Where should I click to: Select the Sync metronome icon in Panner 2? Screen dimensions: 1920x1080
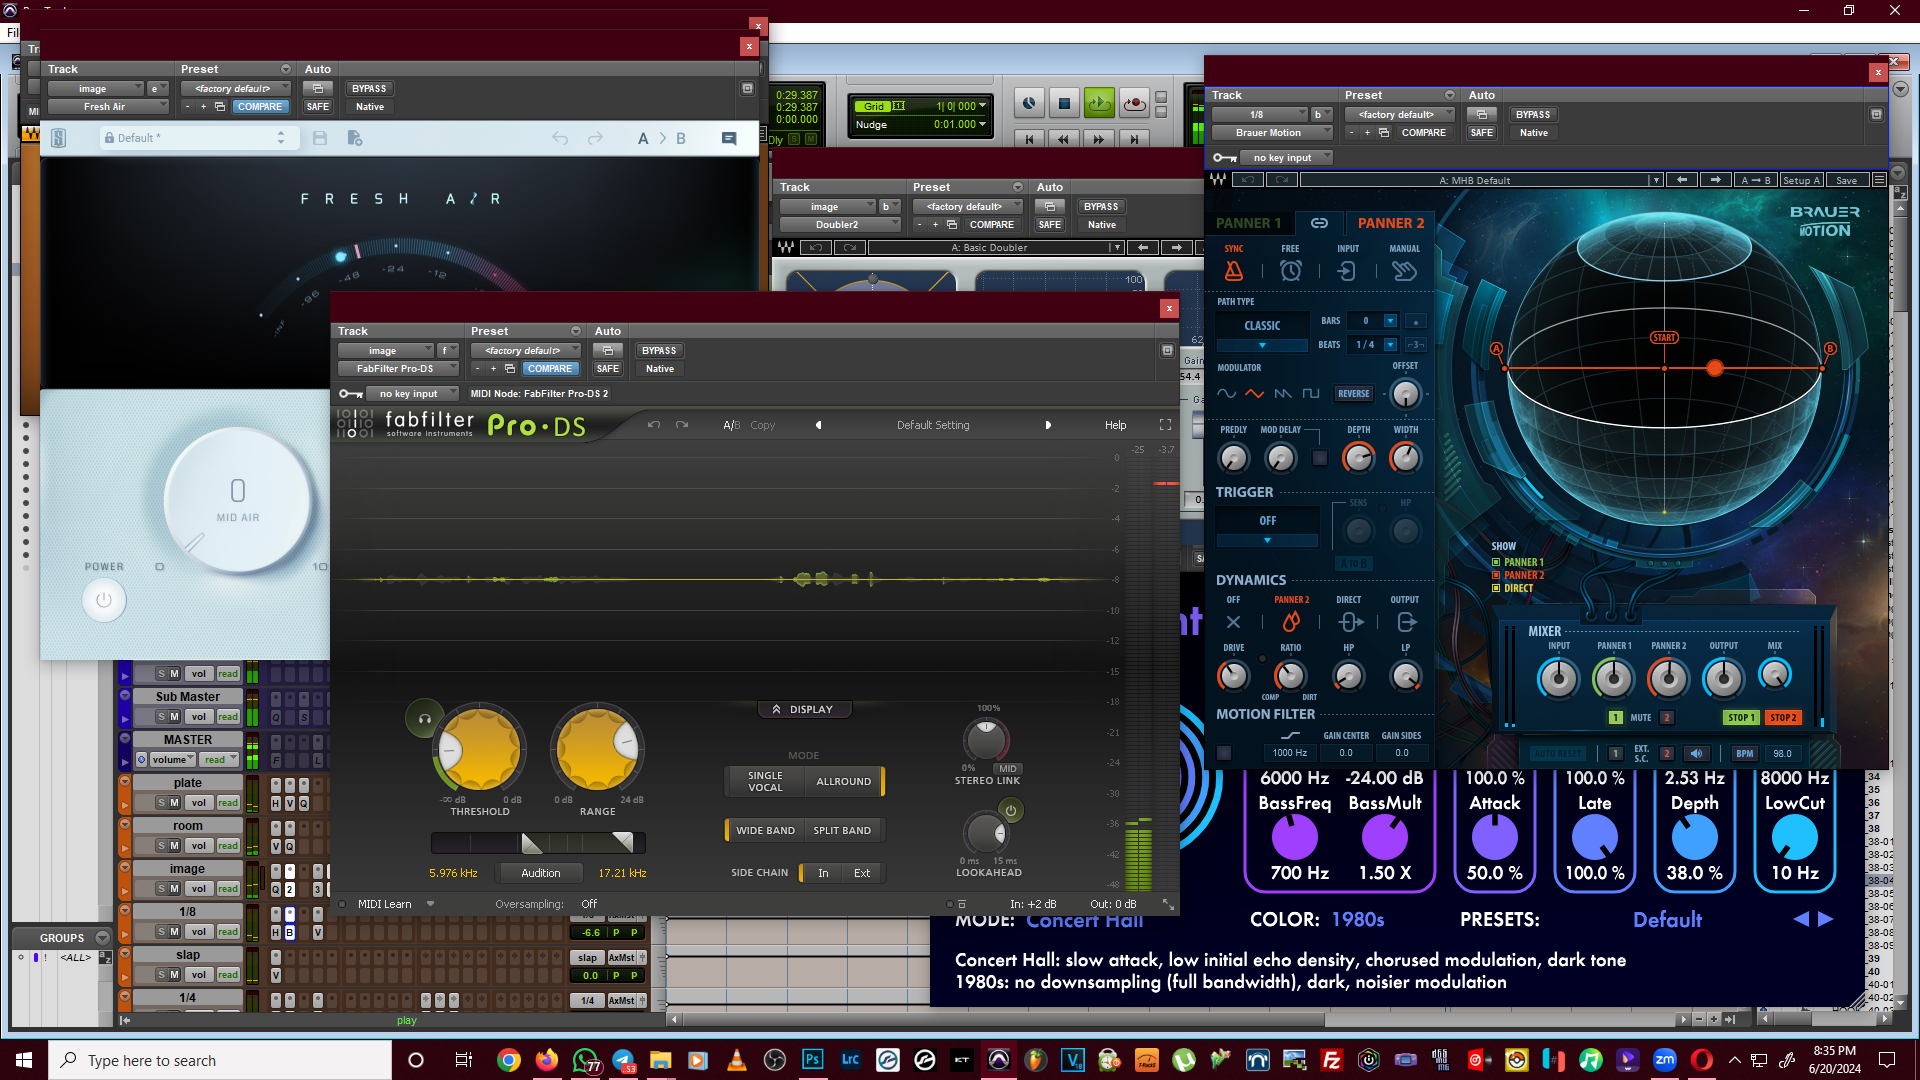pyautogui.click(x=1234, y=271)
